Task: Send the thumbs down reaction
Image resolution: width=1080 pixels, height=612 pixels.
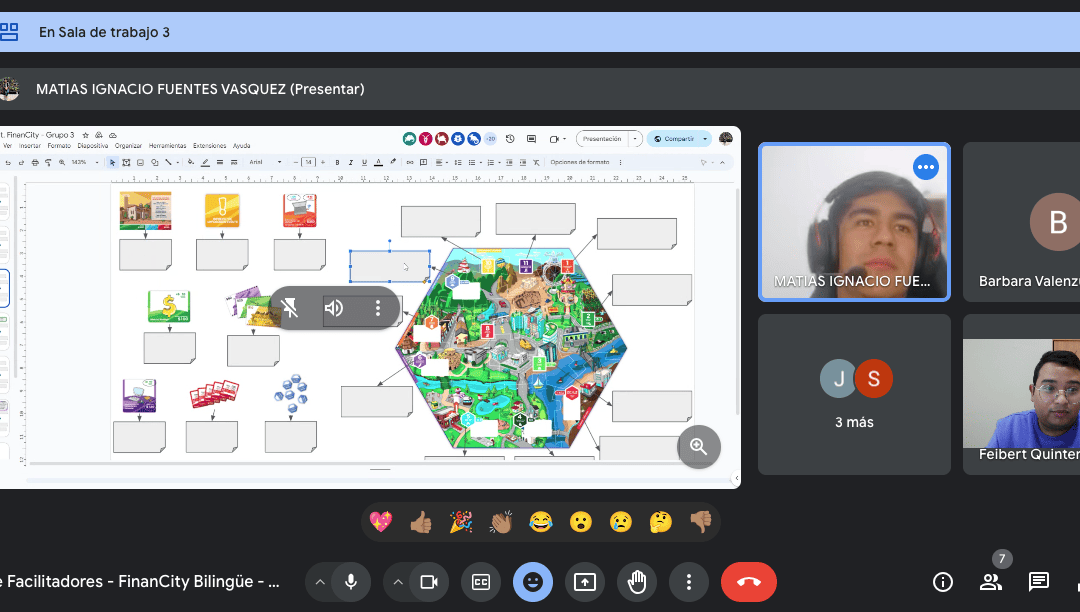Action: coord(700,523)
